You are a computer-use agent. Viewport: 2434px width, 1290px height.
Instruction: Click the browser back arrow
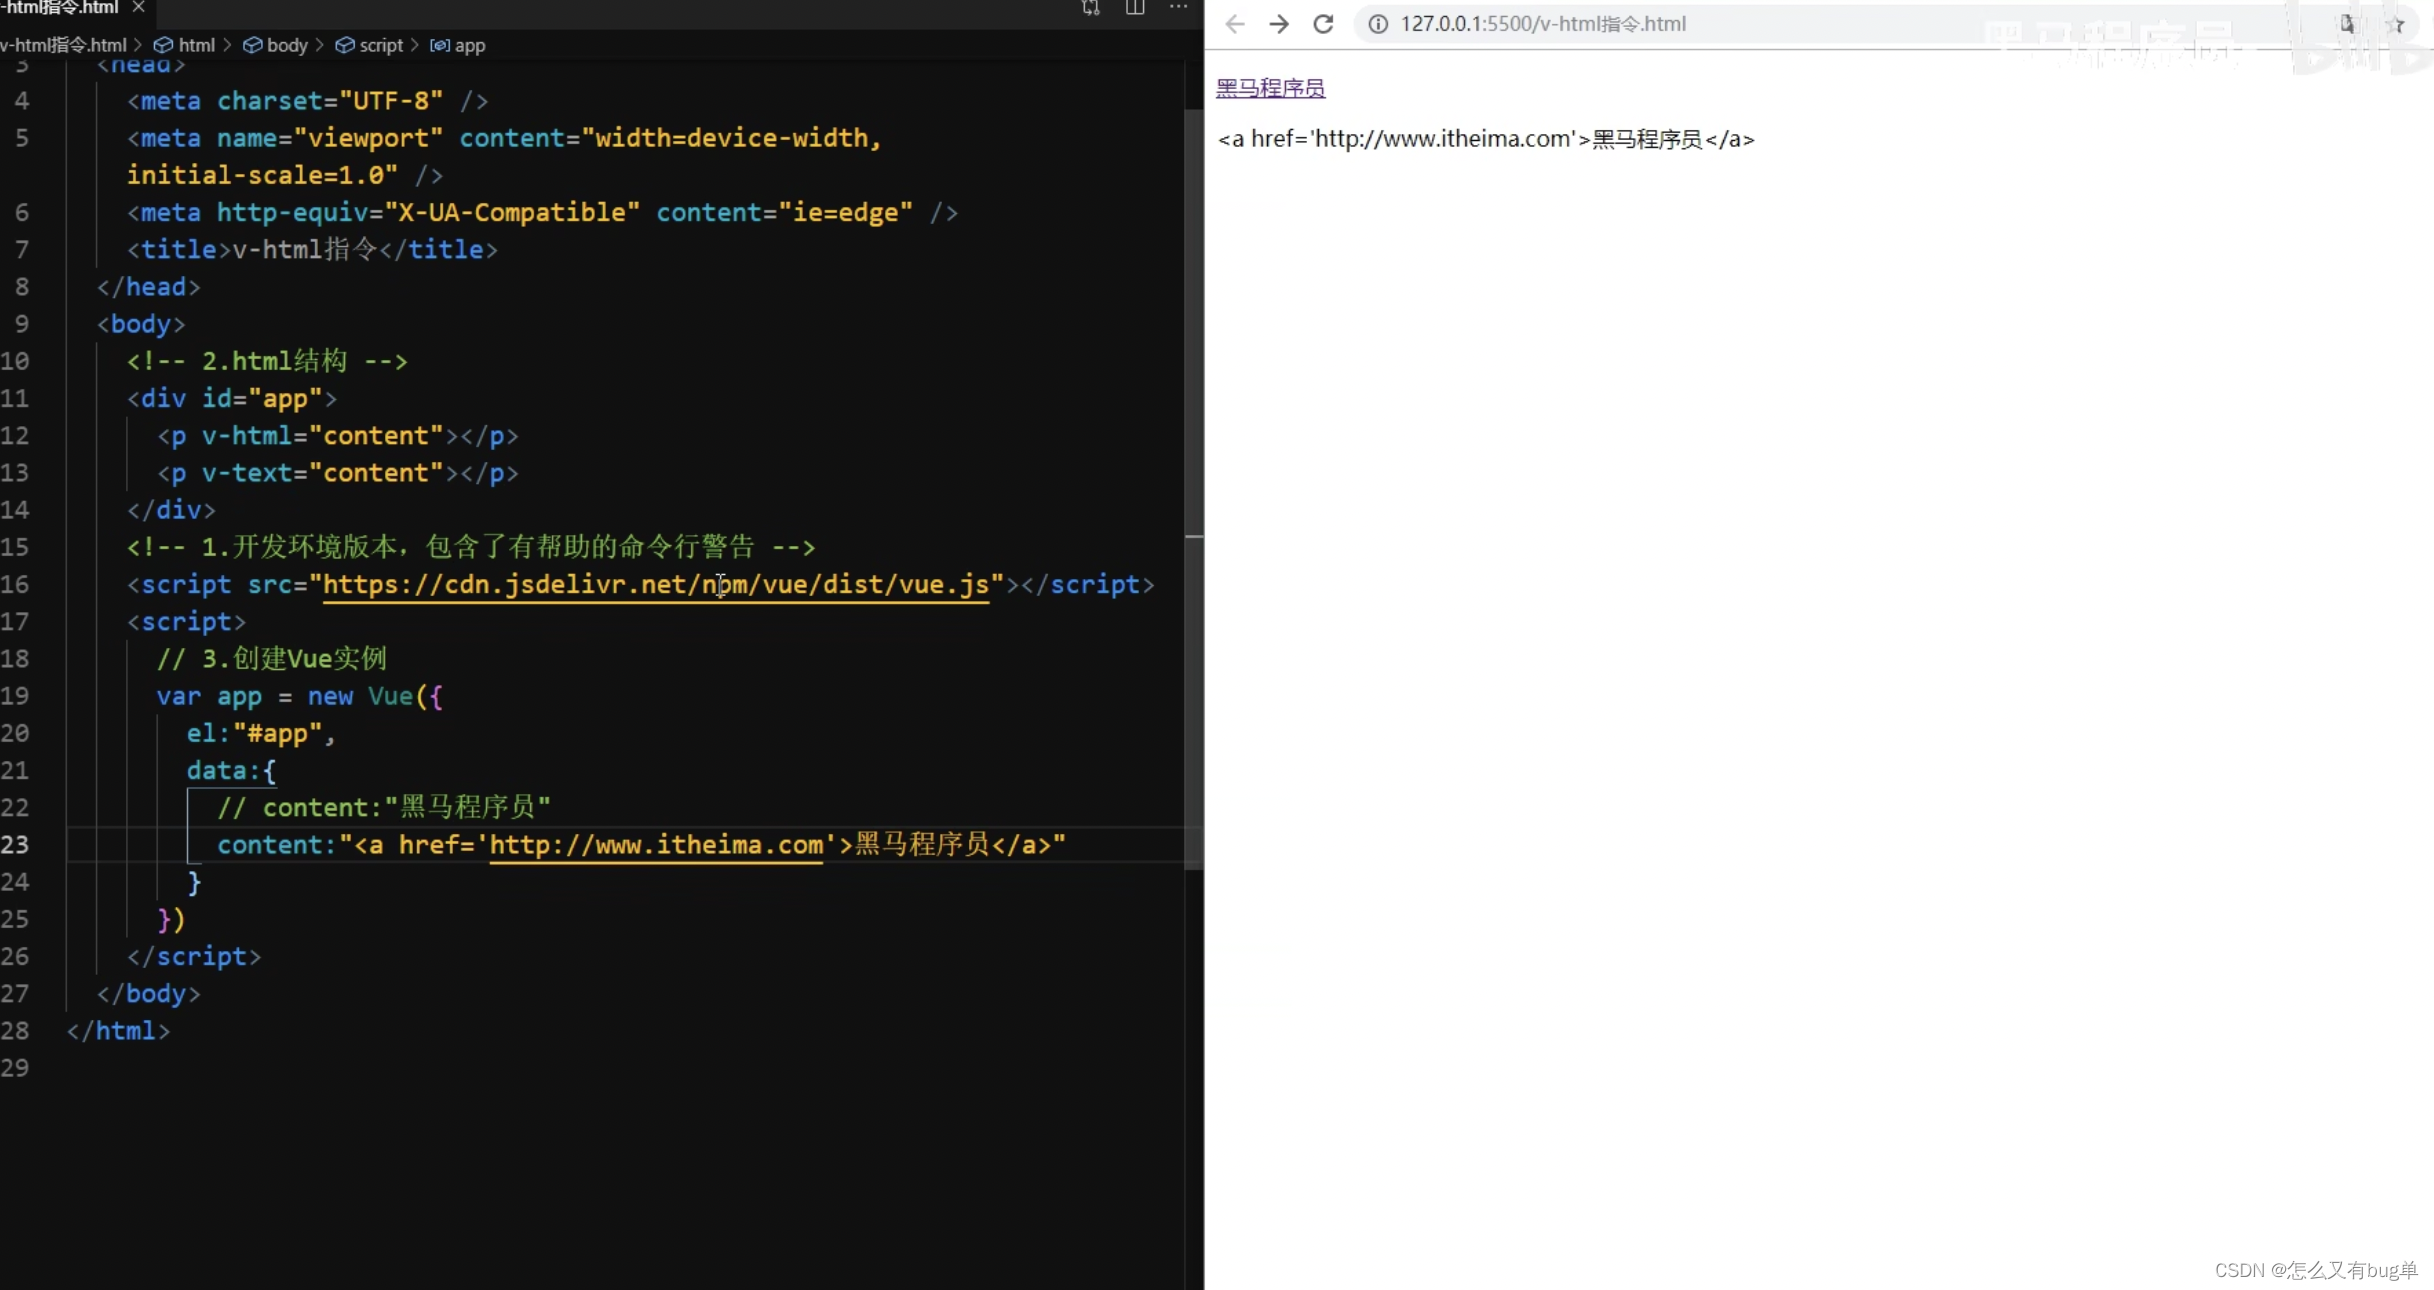pyautogui.click(x=1235, y=24)
